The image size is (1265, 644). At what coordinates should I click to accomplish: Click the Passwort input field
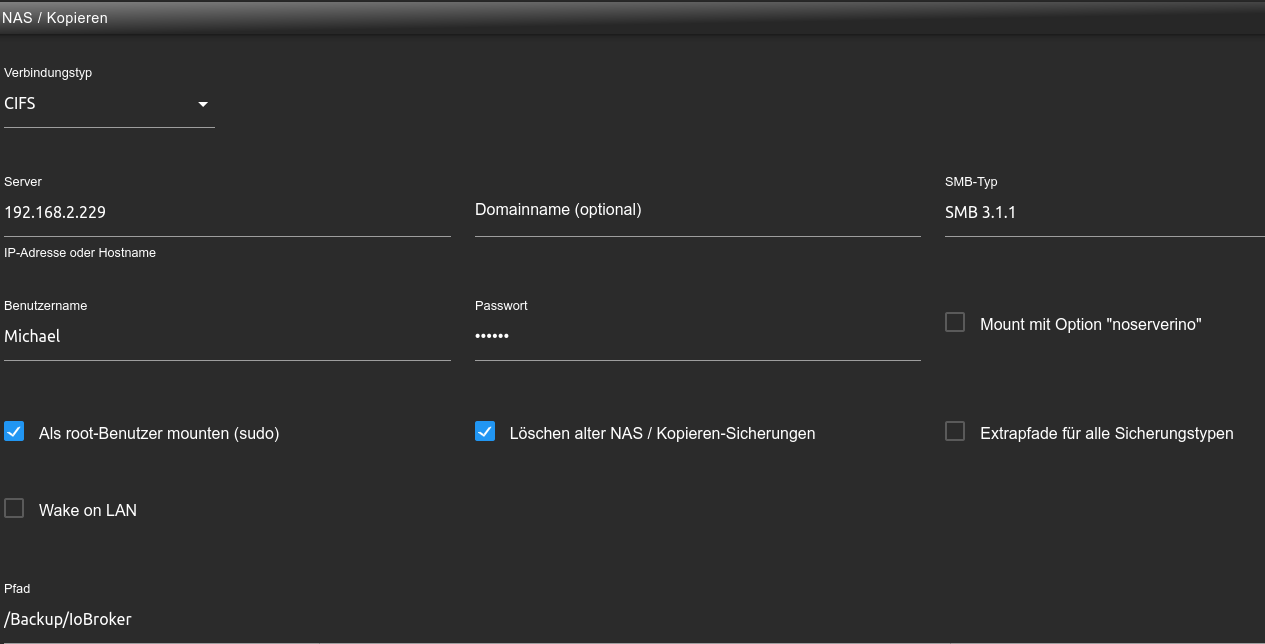pos(697,336)
